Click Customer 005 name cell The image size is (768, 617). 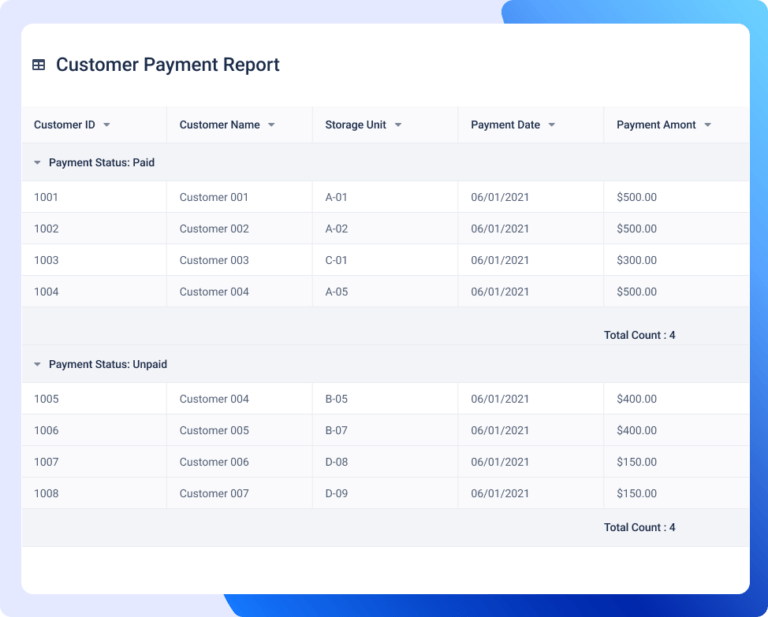[240, 430]
